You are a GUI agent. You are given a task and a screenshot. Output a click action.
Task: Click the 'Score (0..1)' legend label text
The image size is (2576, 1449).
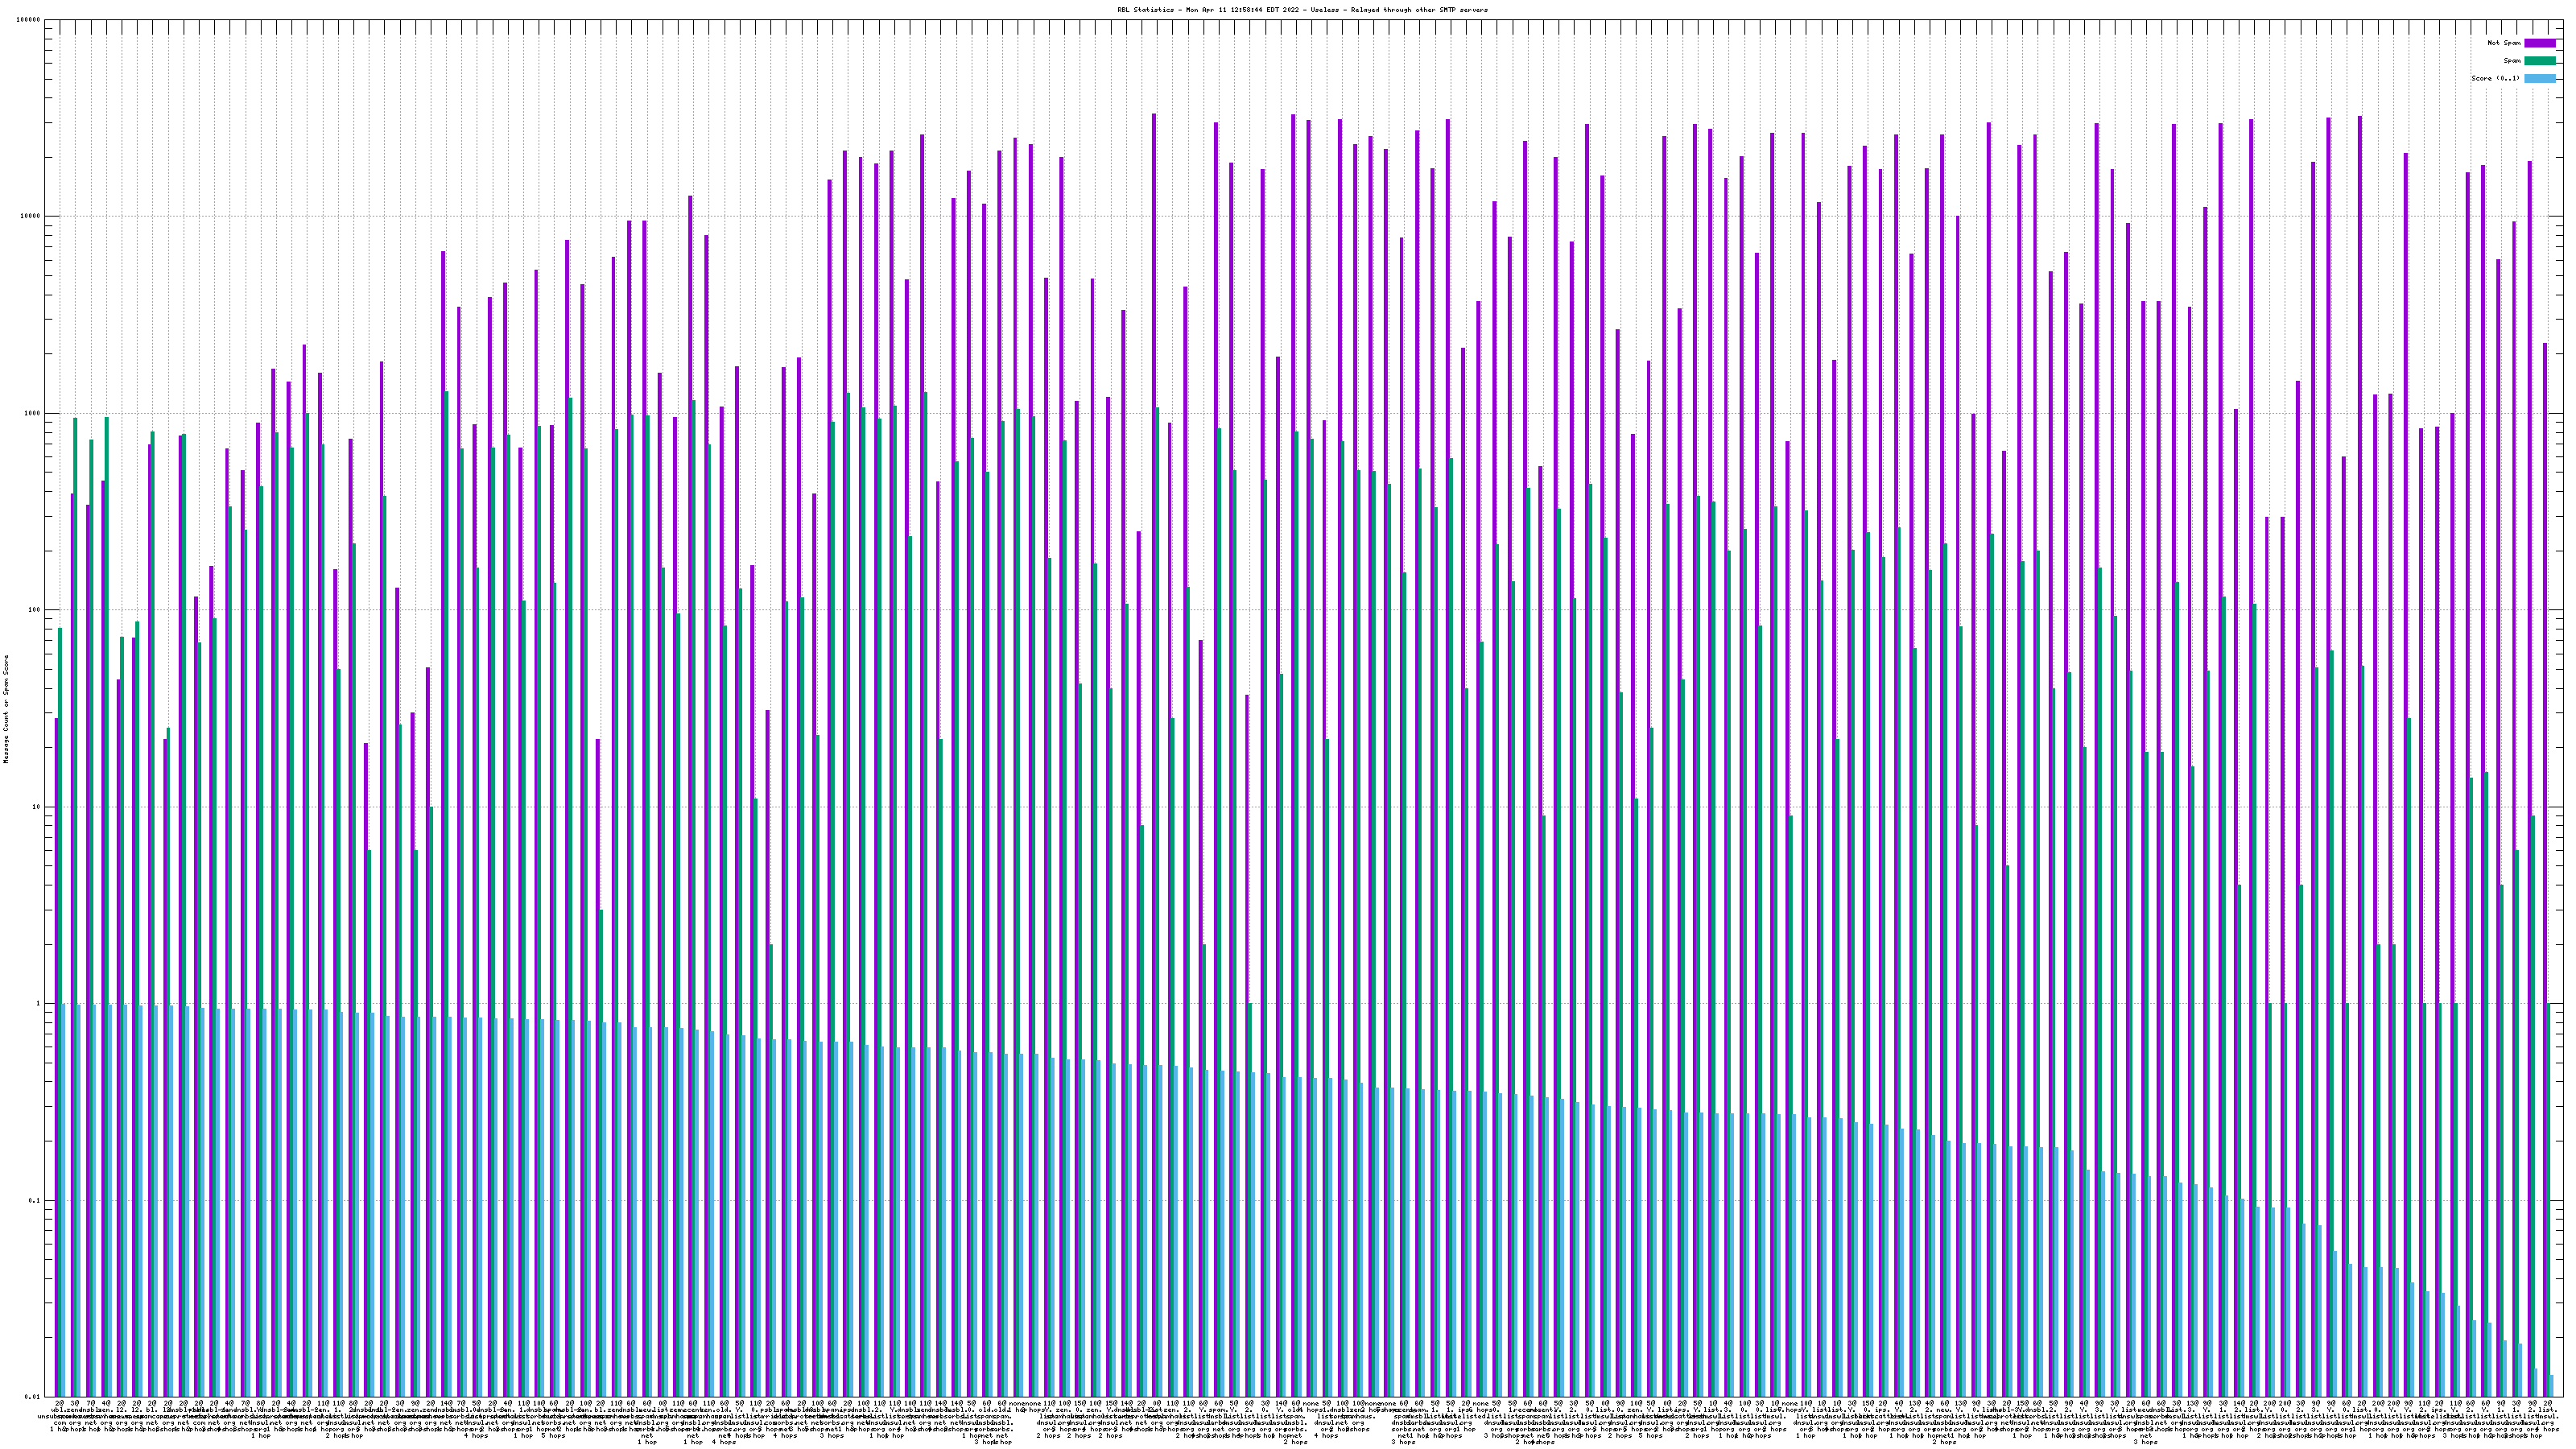pyautogui.click(x=2495, y=78)
